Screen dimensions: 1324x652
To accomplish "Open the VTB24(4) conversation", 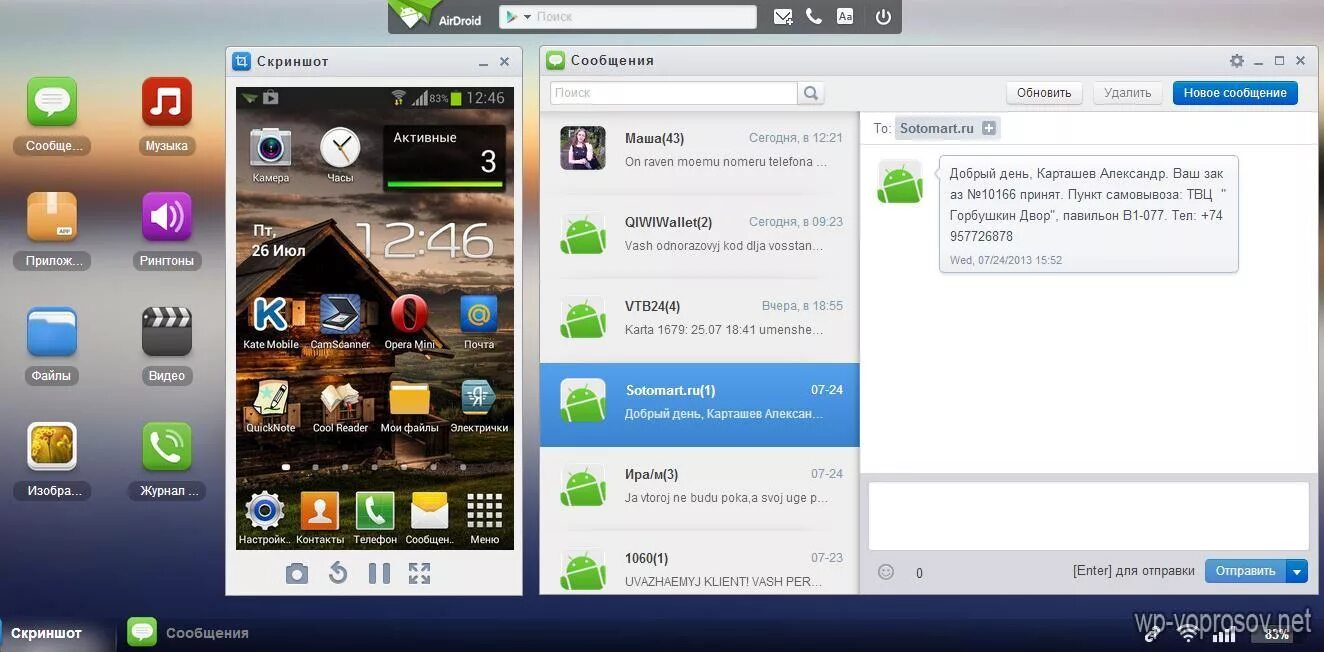I will 699,321.
